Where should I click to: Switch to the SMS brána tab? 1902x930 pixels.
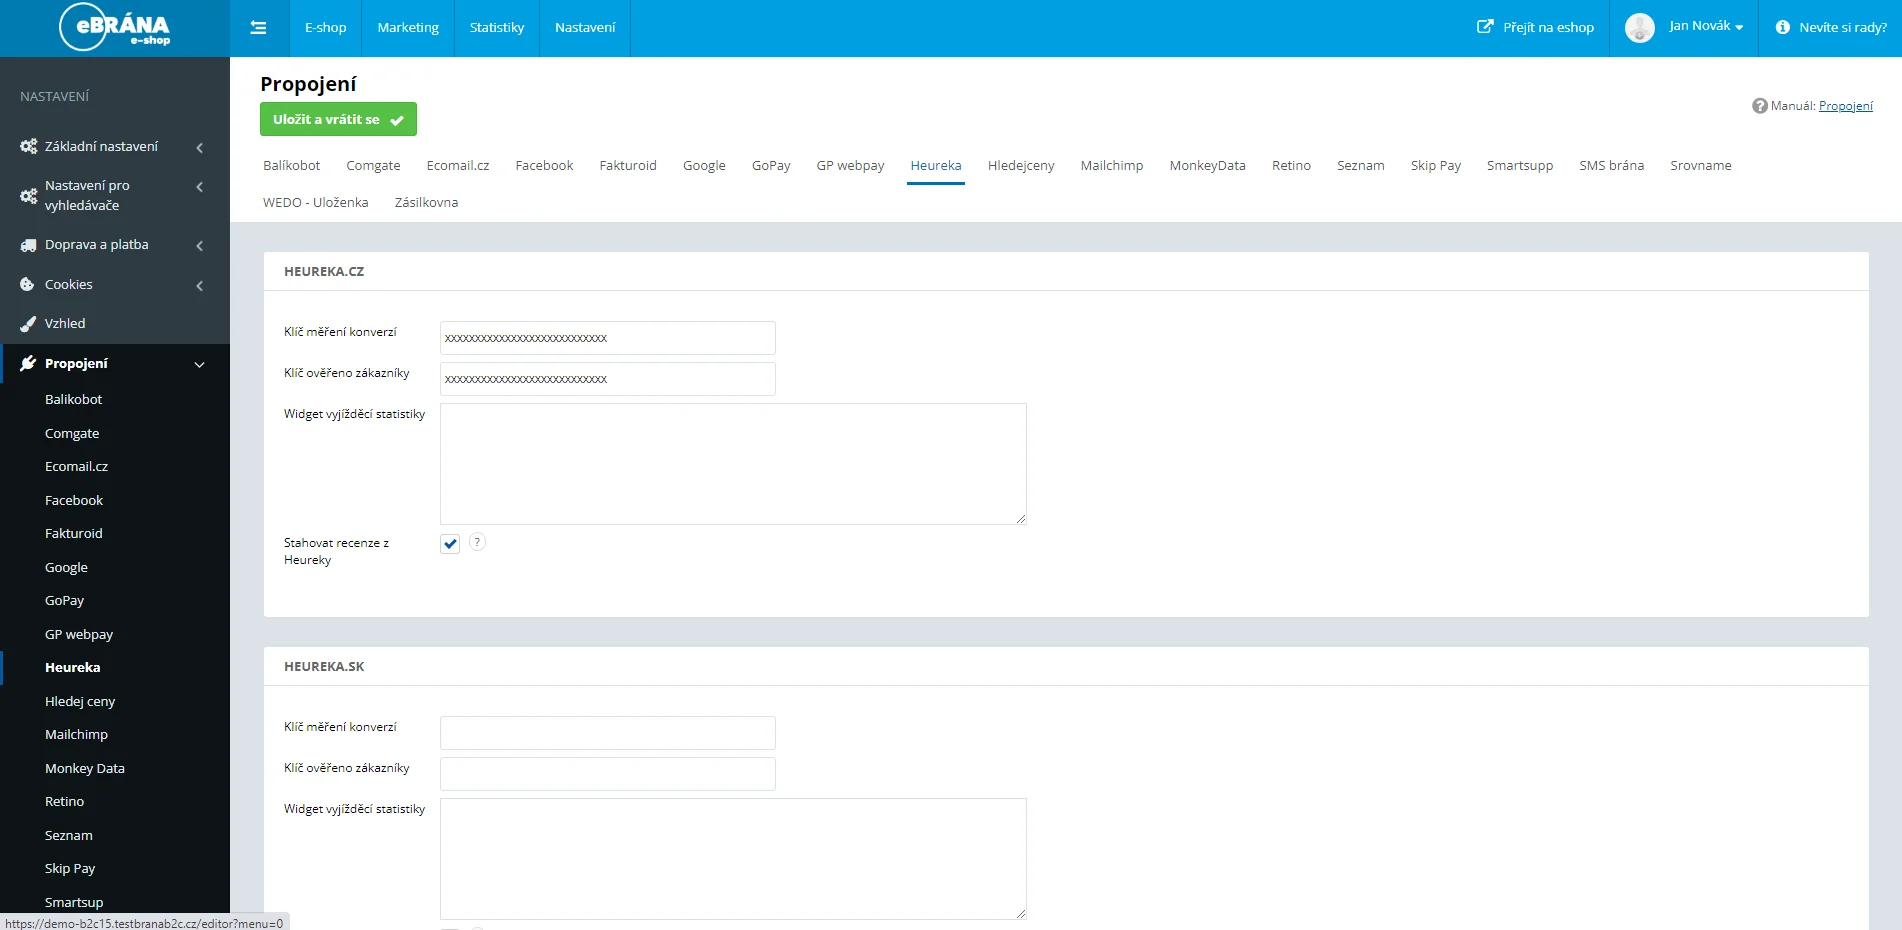pos(1611,166)
